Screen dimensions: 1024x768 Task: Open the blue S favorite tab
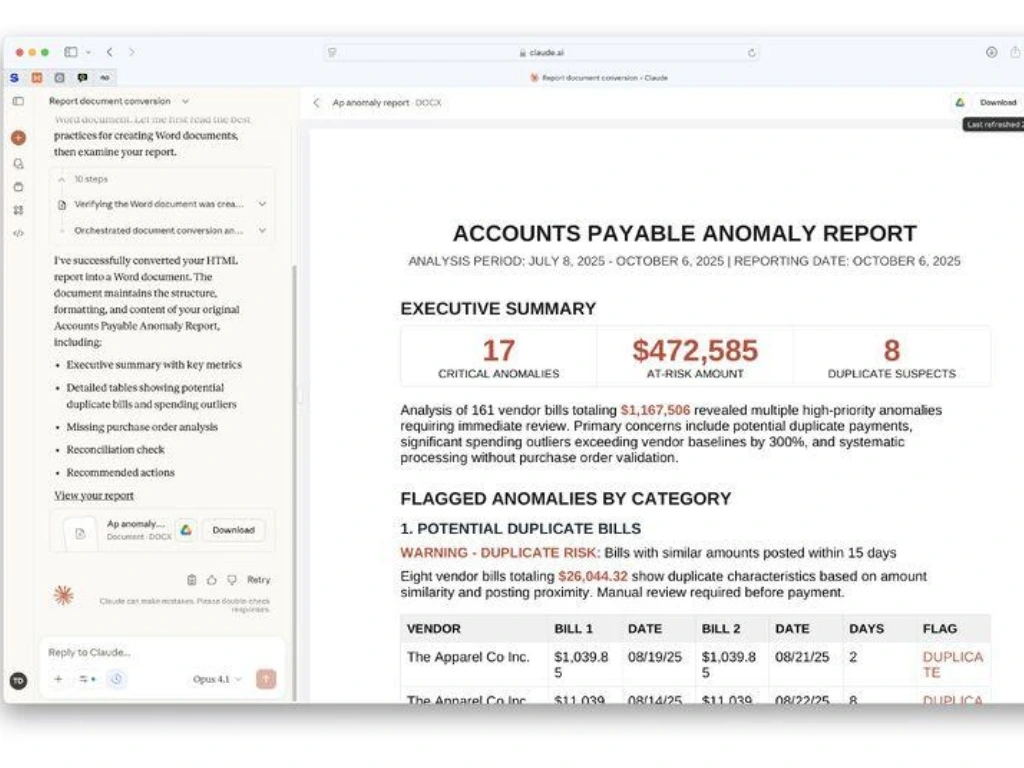click(x=14, y=78)
